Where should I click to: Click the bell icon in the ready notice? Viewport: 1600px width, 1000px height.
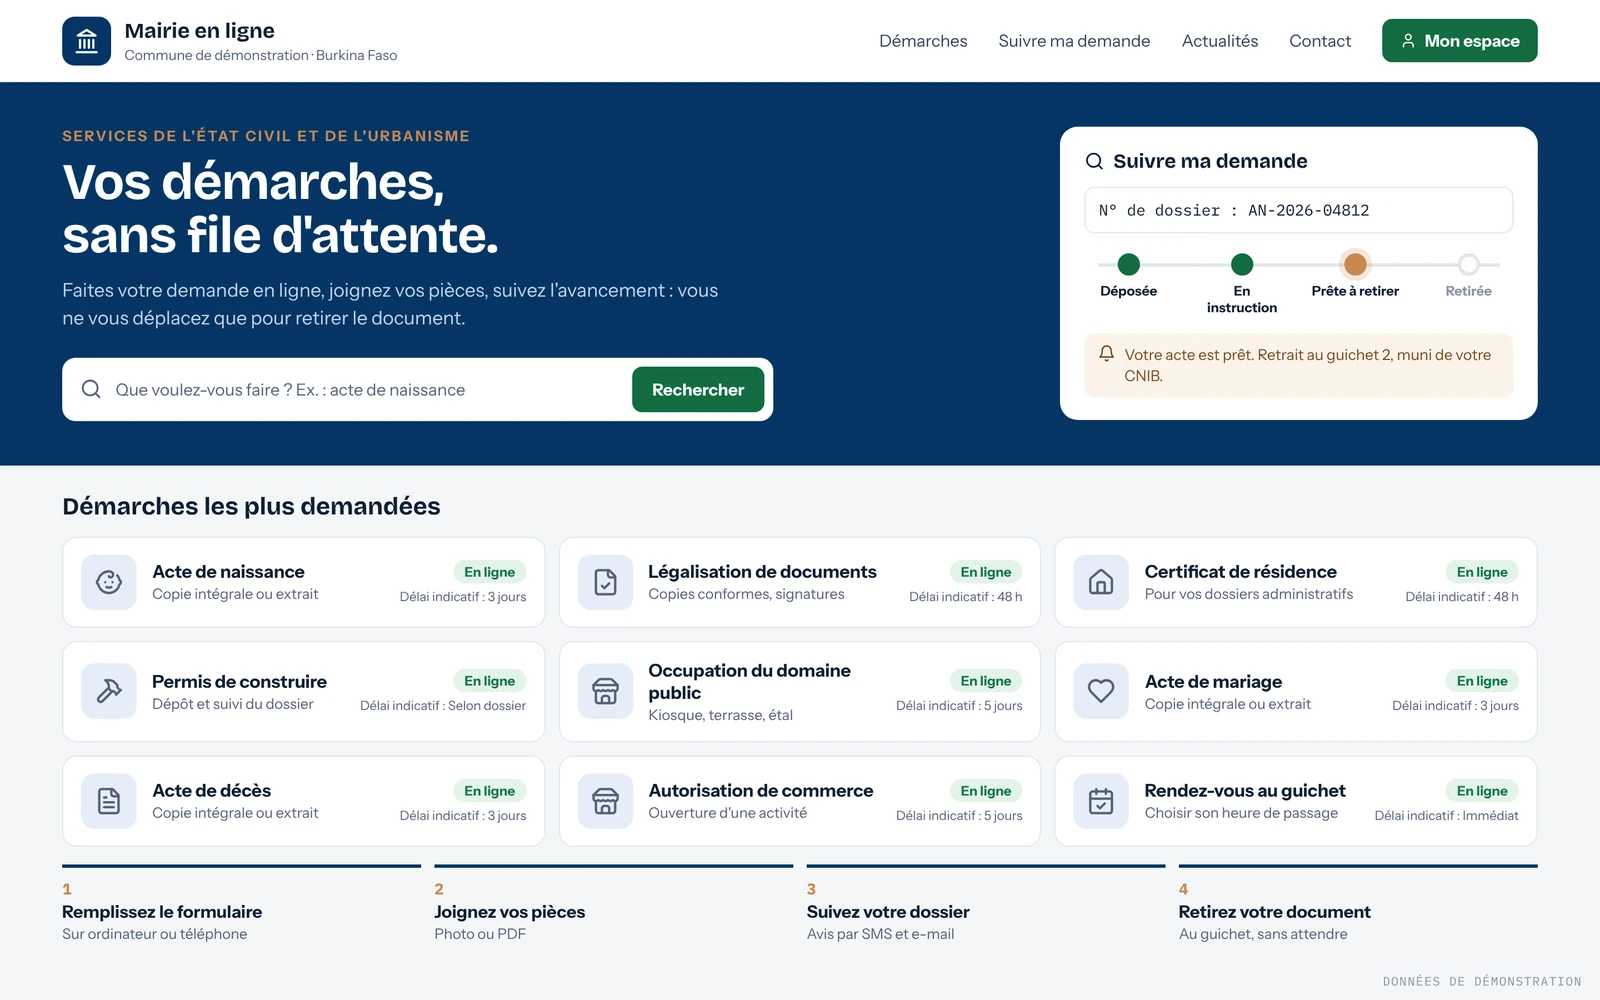pyautogui.click(x=1107, y=354)
